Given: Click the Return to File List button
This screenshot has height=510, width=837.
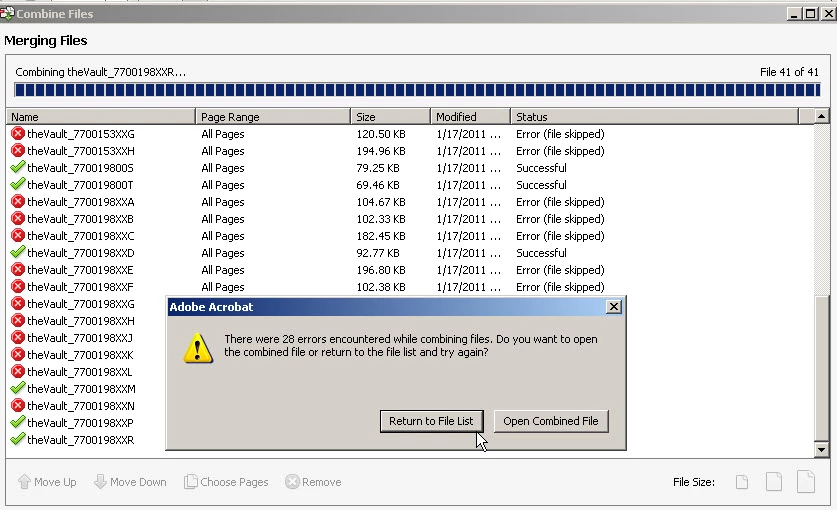Looking at the screenshot, I should click(x=431, y=421).
